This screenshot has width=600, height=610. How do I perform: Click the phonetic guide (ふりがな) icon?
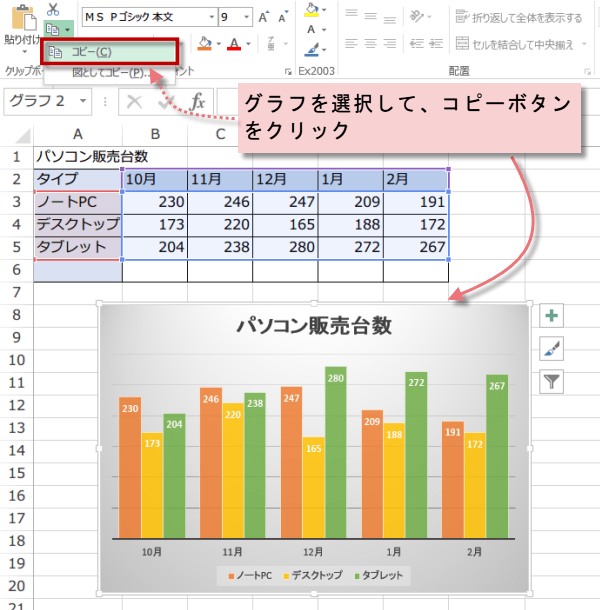(271, 44)
